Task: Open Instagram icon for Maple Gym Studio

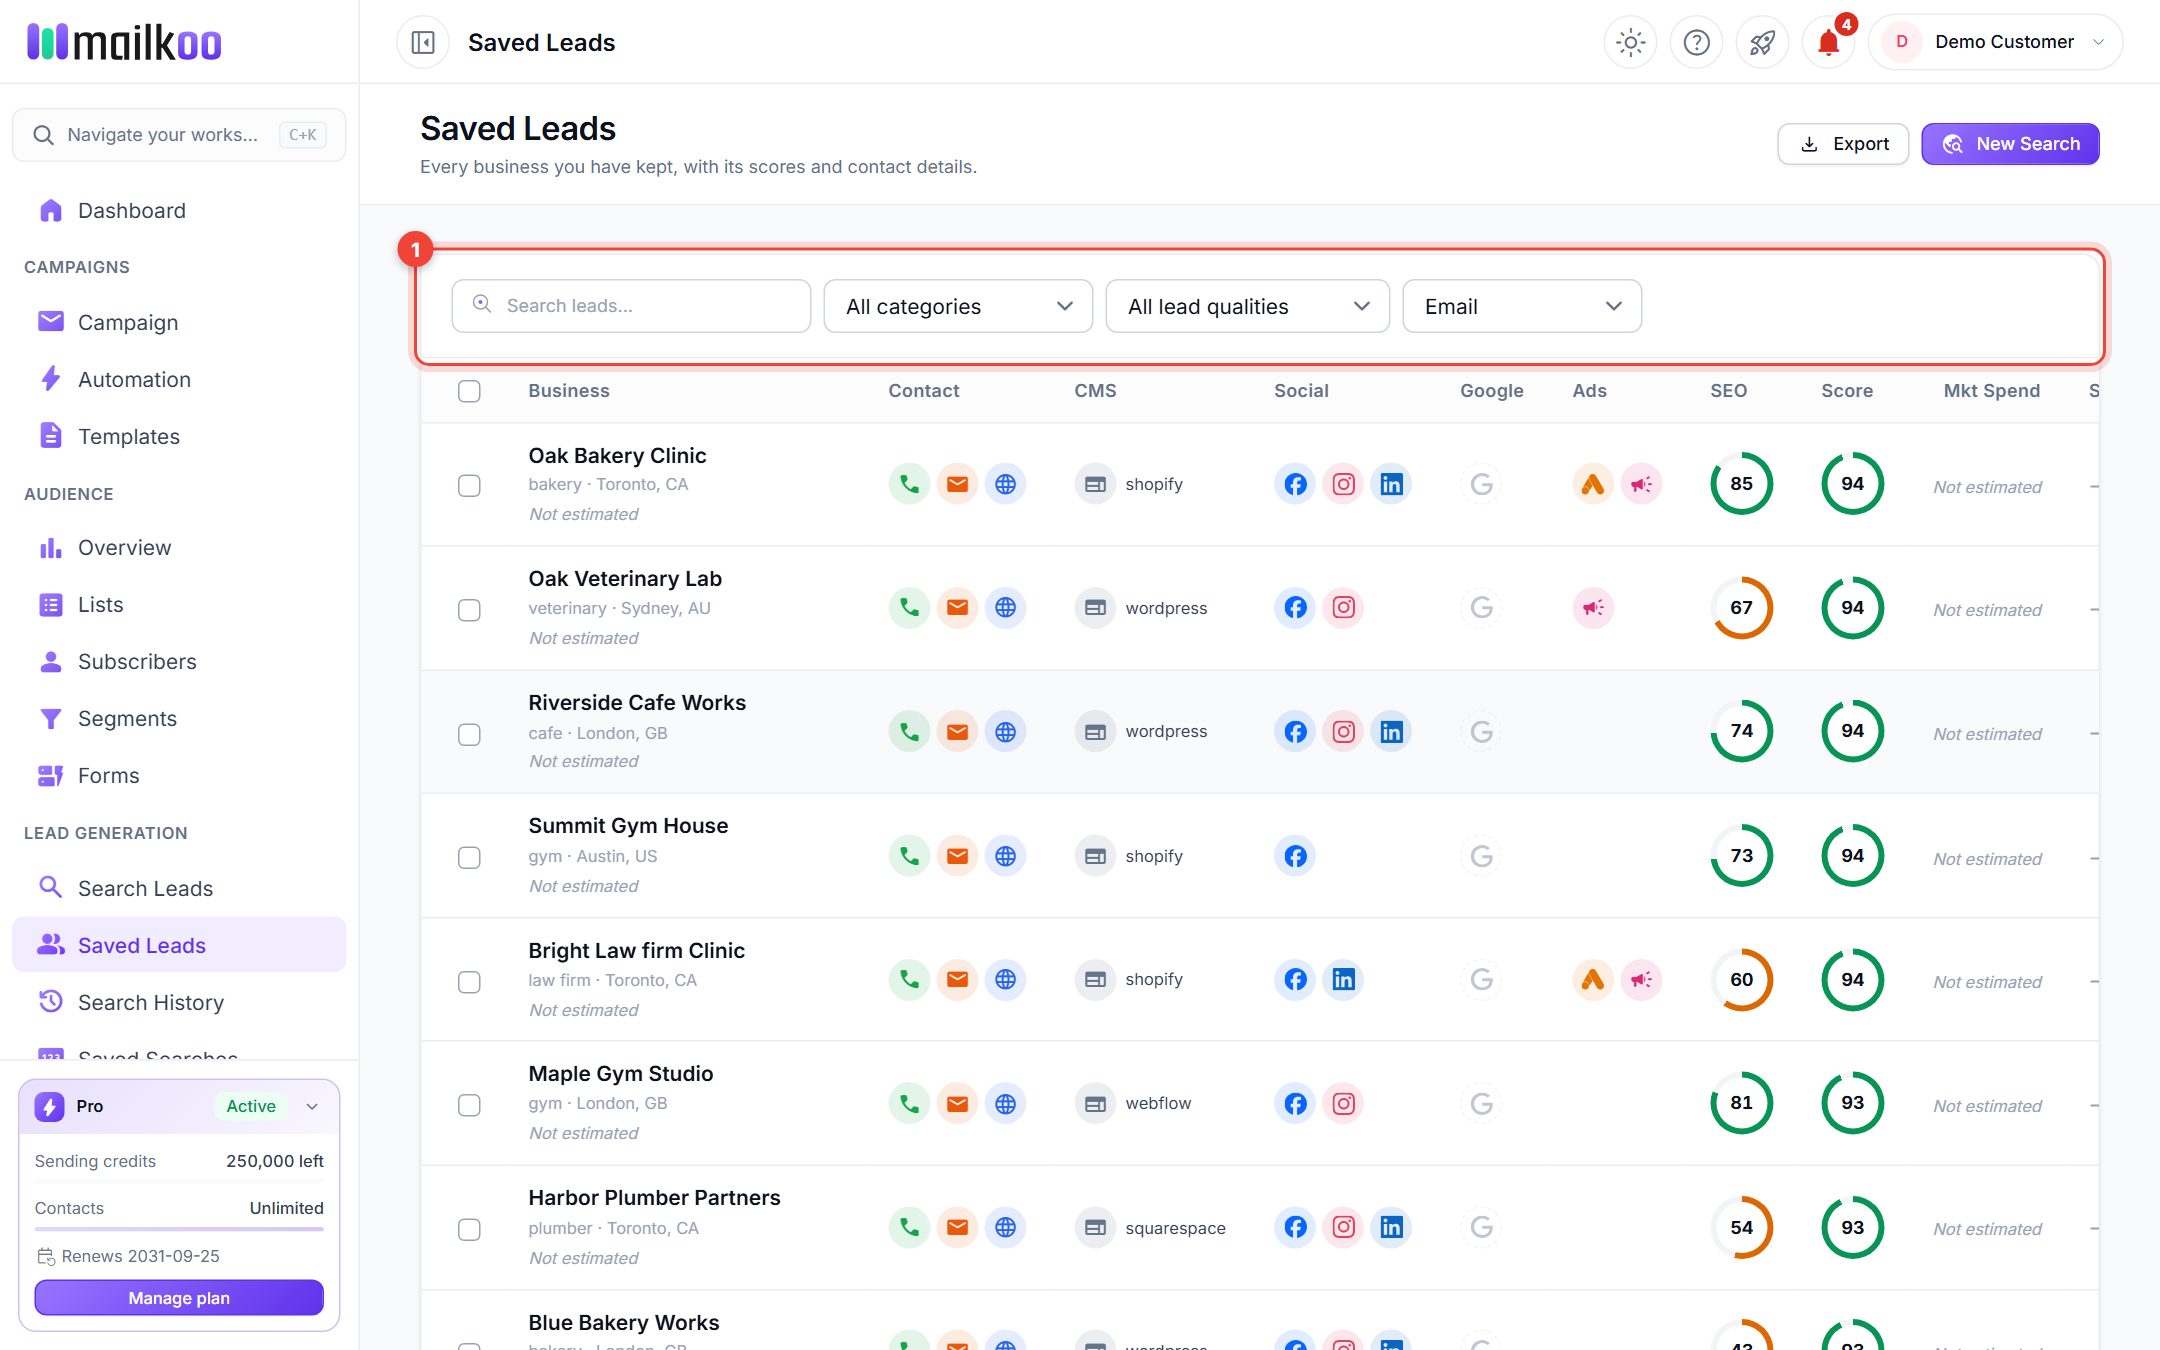Action: pyautogui.click(x=1343, y=1103)
